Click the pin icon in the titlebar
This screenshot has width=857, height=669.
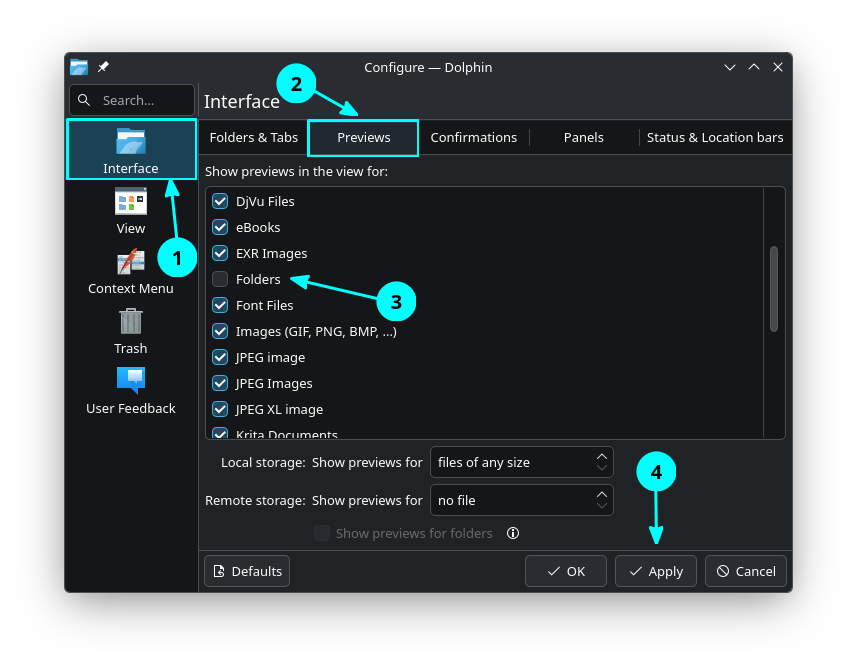point(101,67)
